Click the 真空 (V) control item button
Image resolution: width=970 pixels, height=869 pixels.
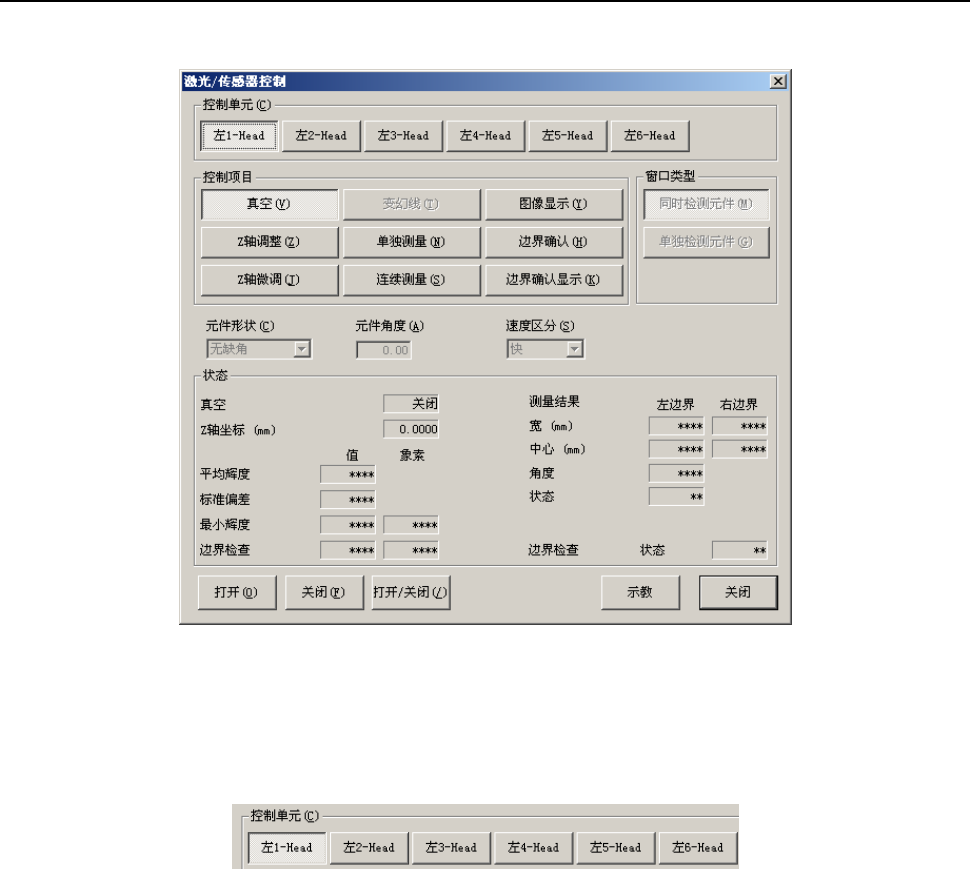pos(269,204)
